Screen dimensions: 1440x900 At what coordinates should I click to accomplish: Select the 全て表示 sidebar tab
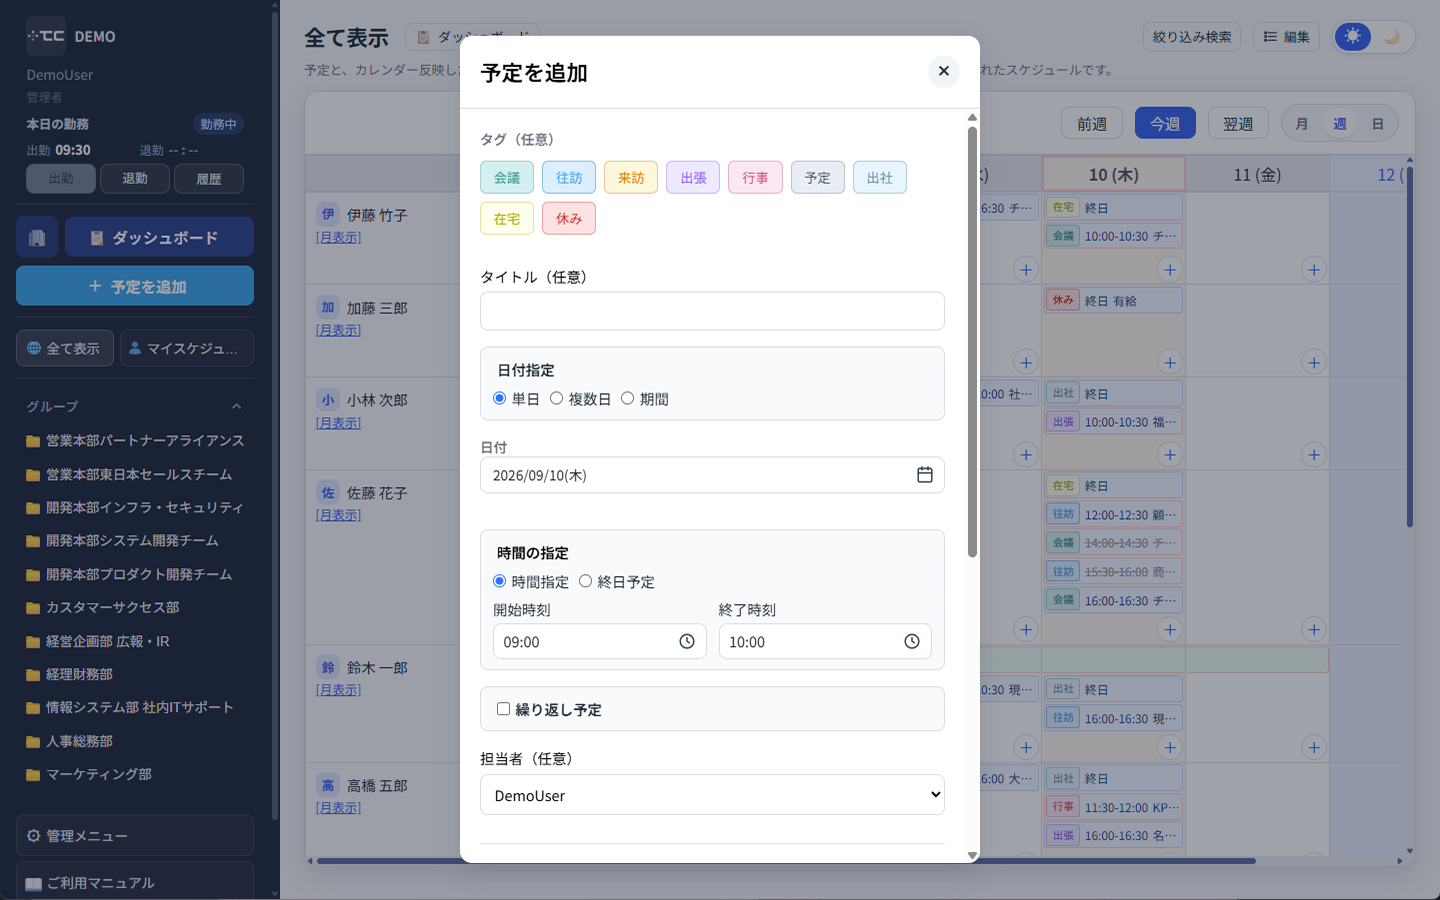(65, 348)
